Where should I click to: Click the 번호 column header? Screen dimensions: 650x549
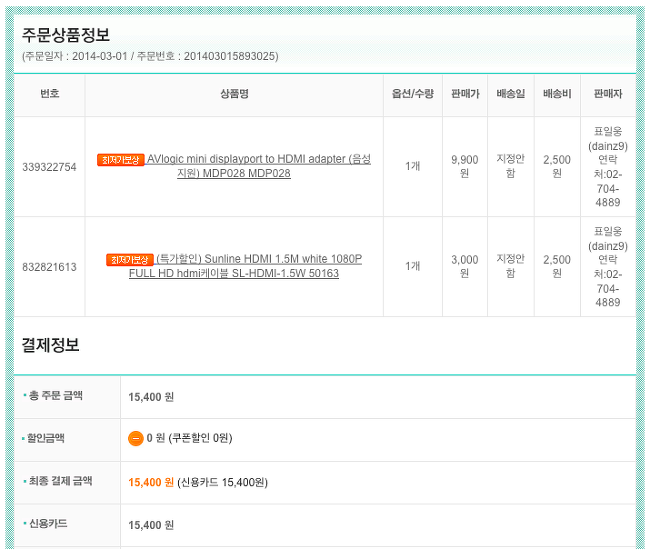coord(49,94)
